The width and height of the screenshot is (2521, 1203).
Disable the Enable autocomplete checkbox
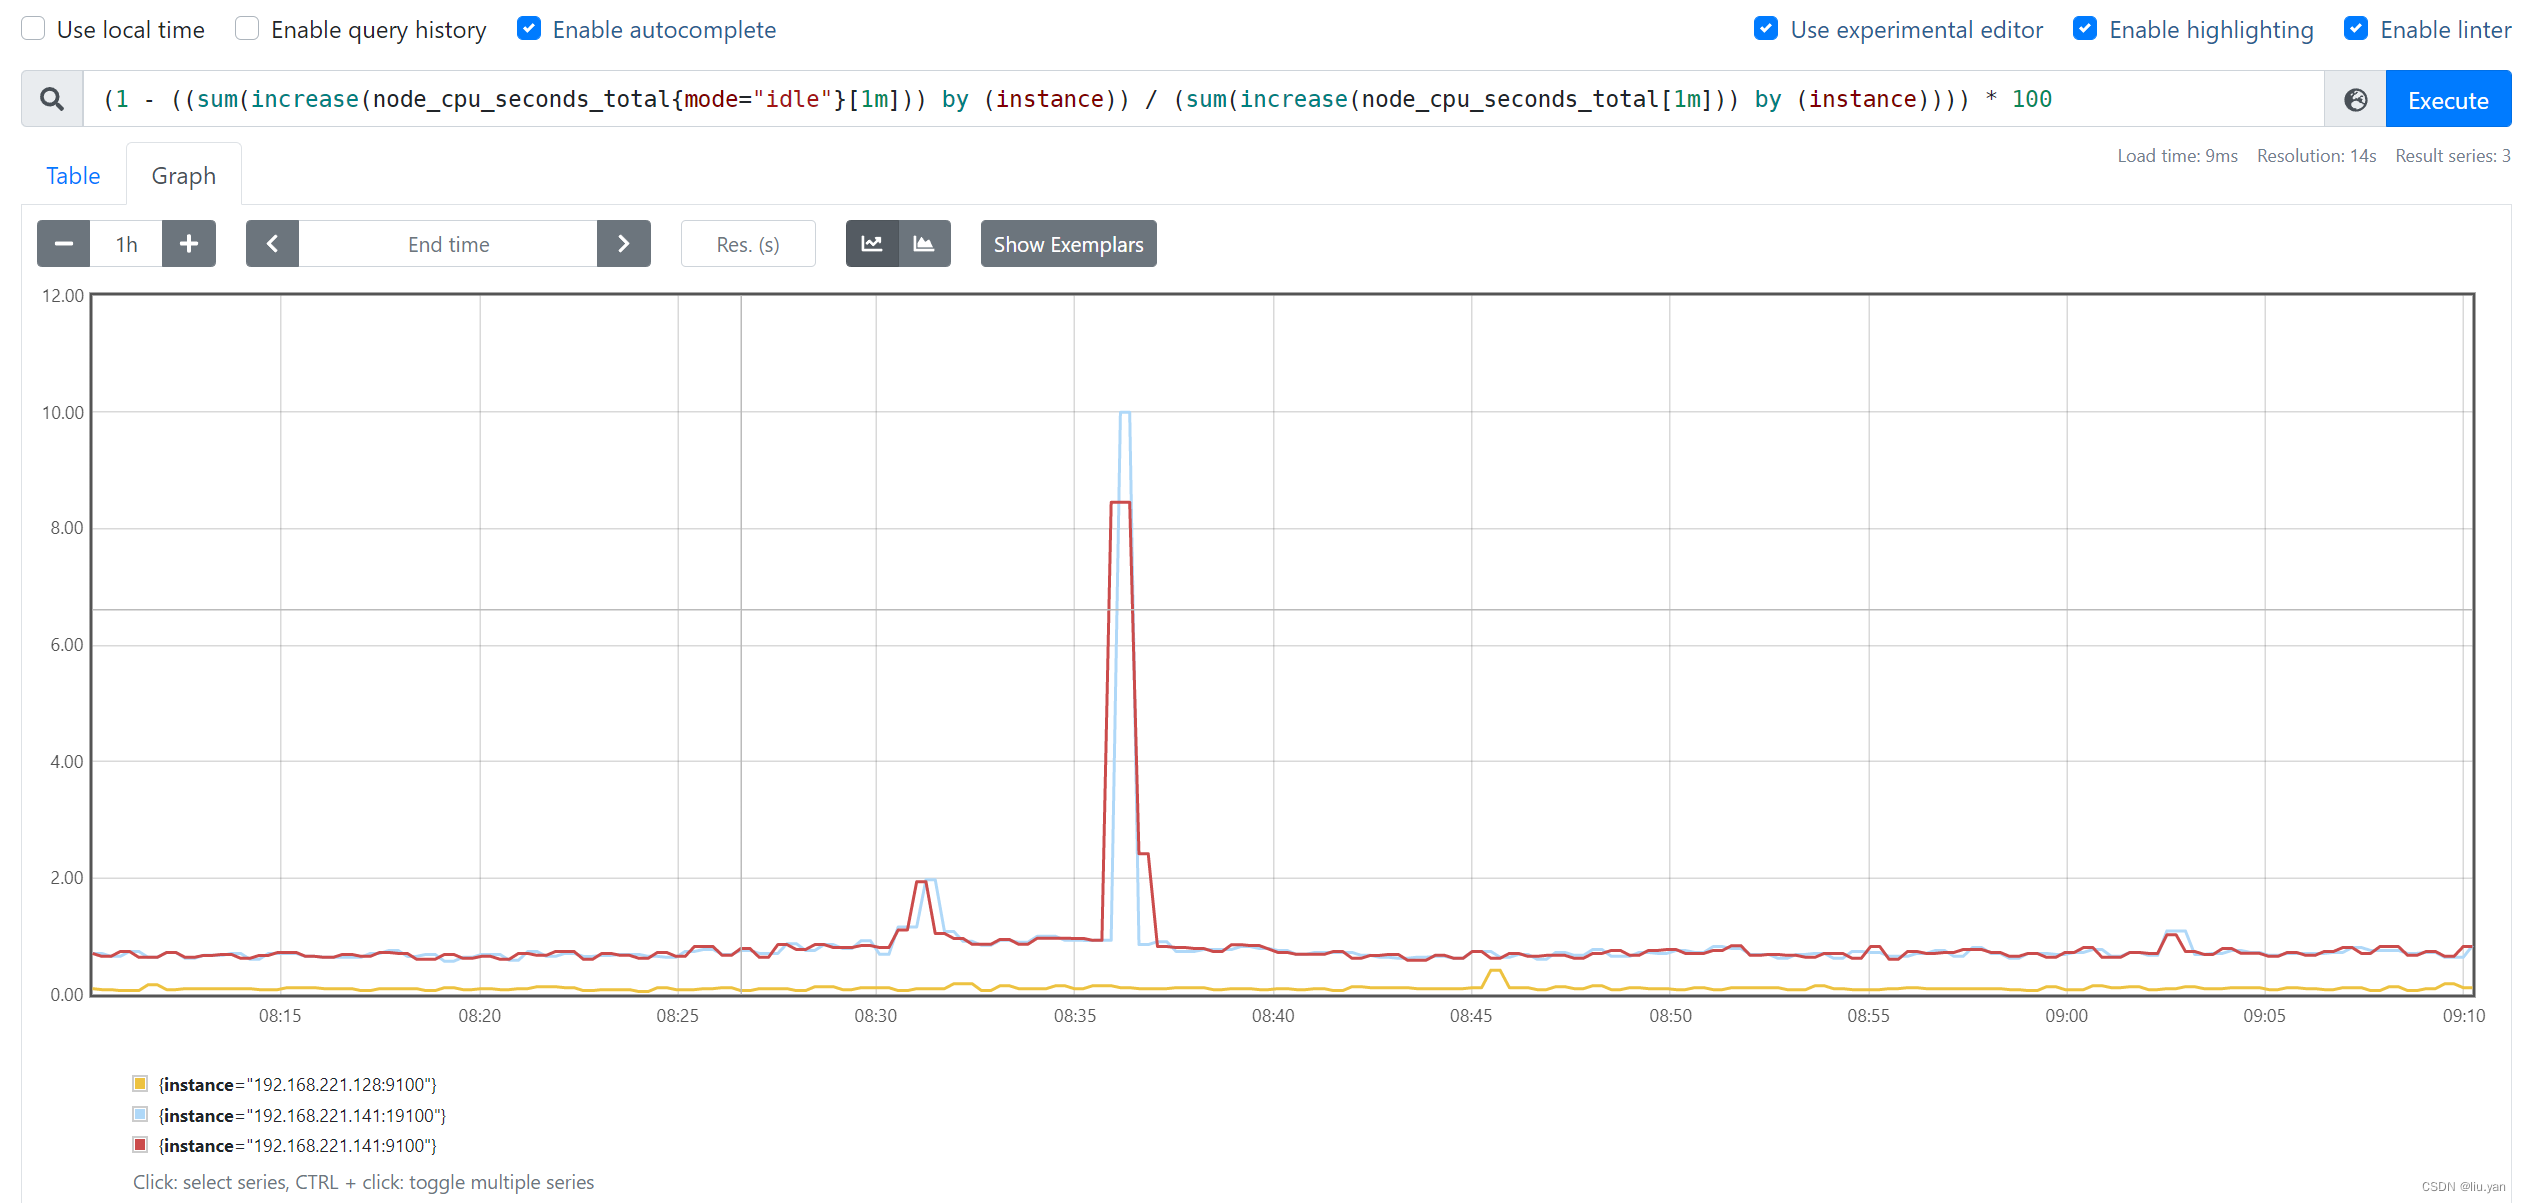(529, 29)
